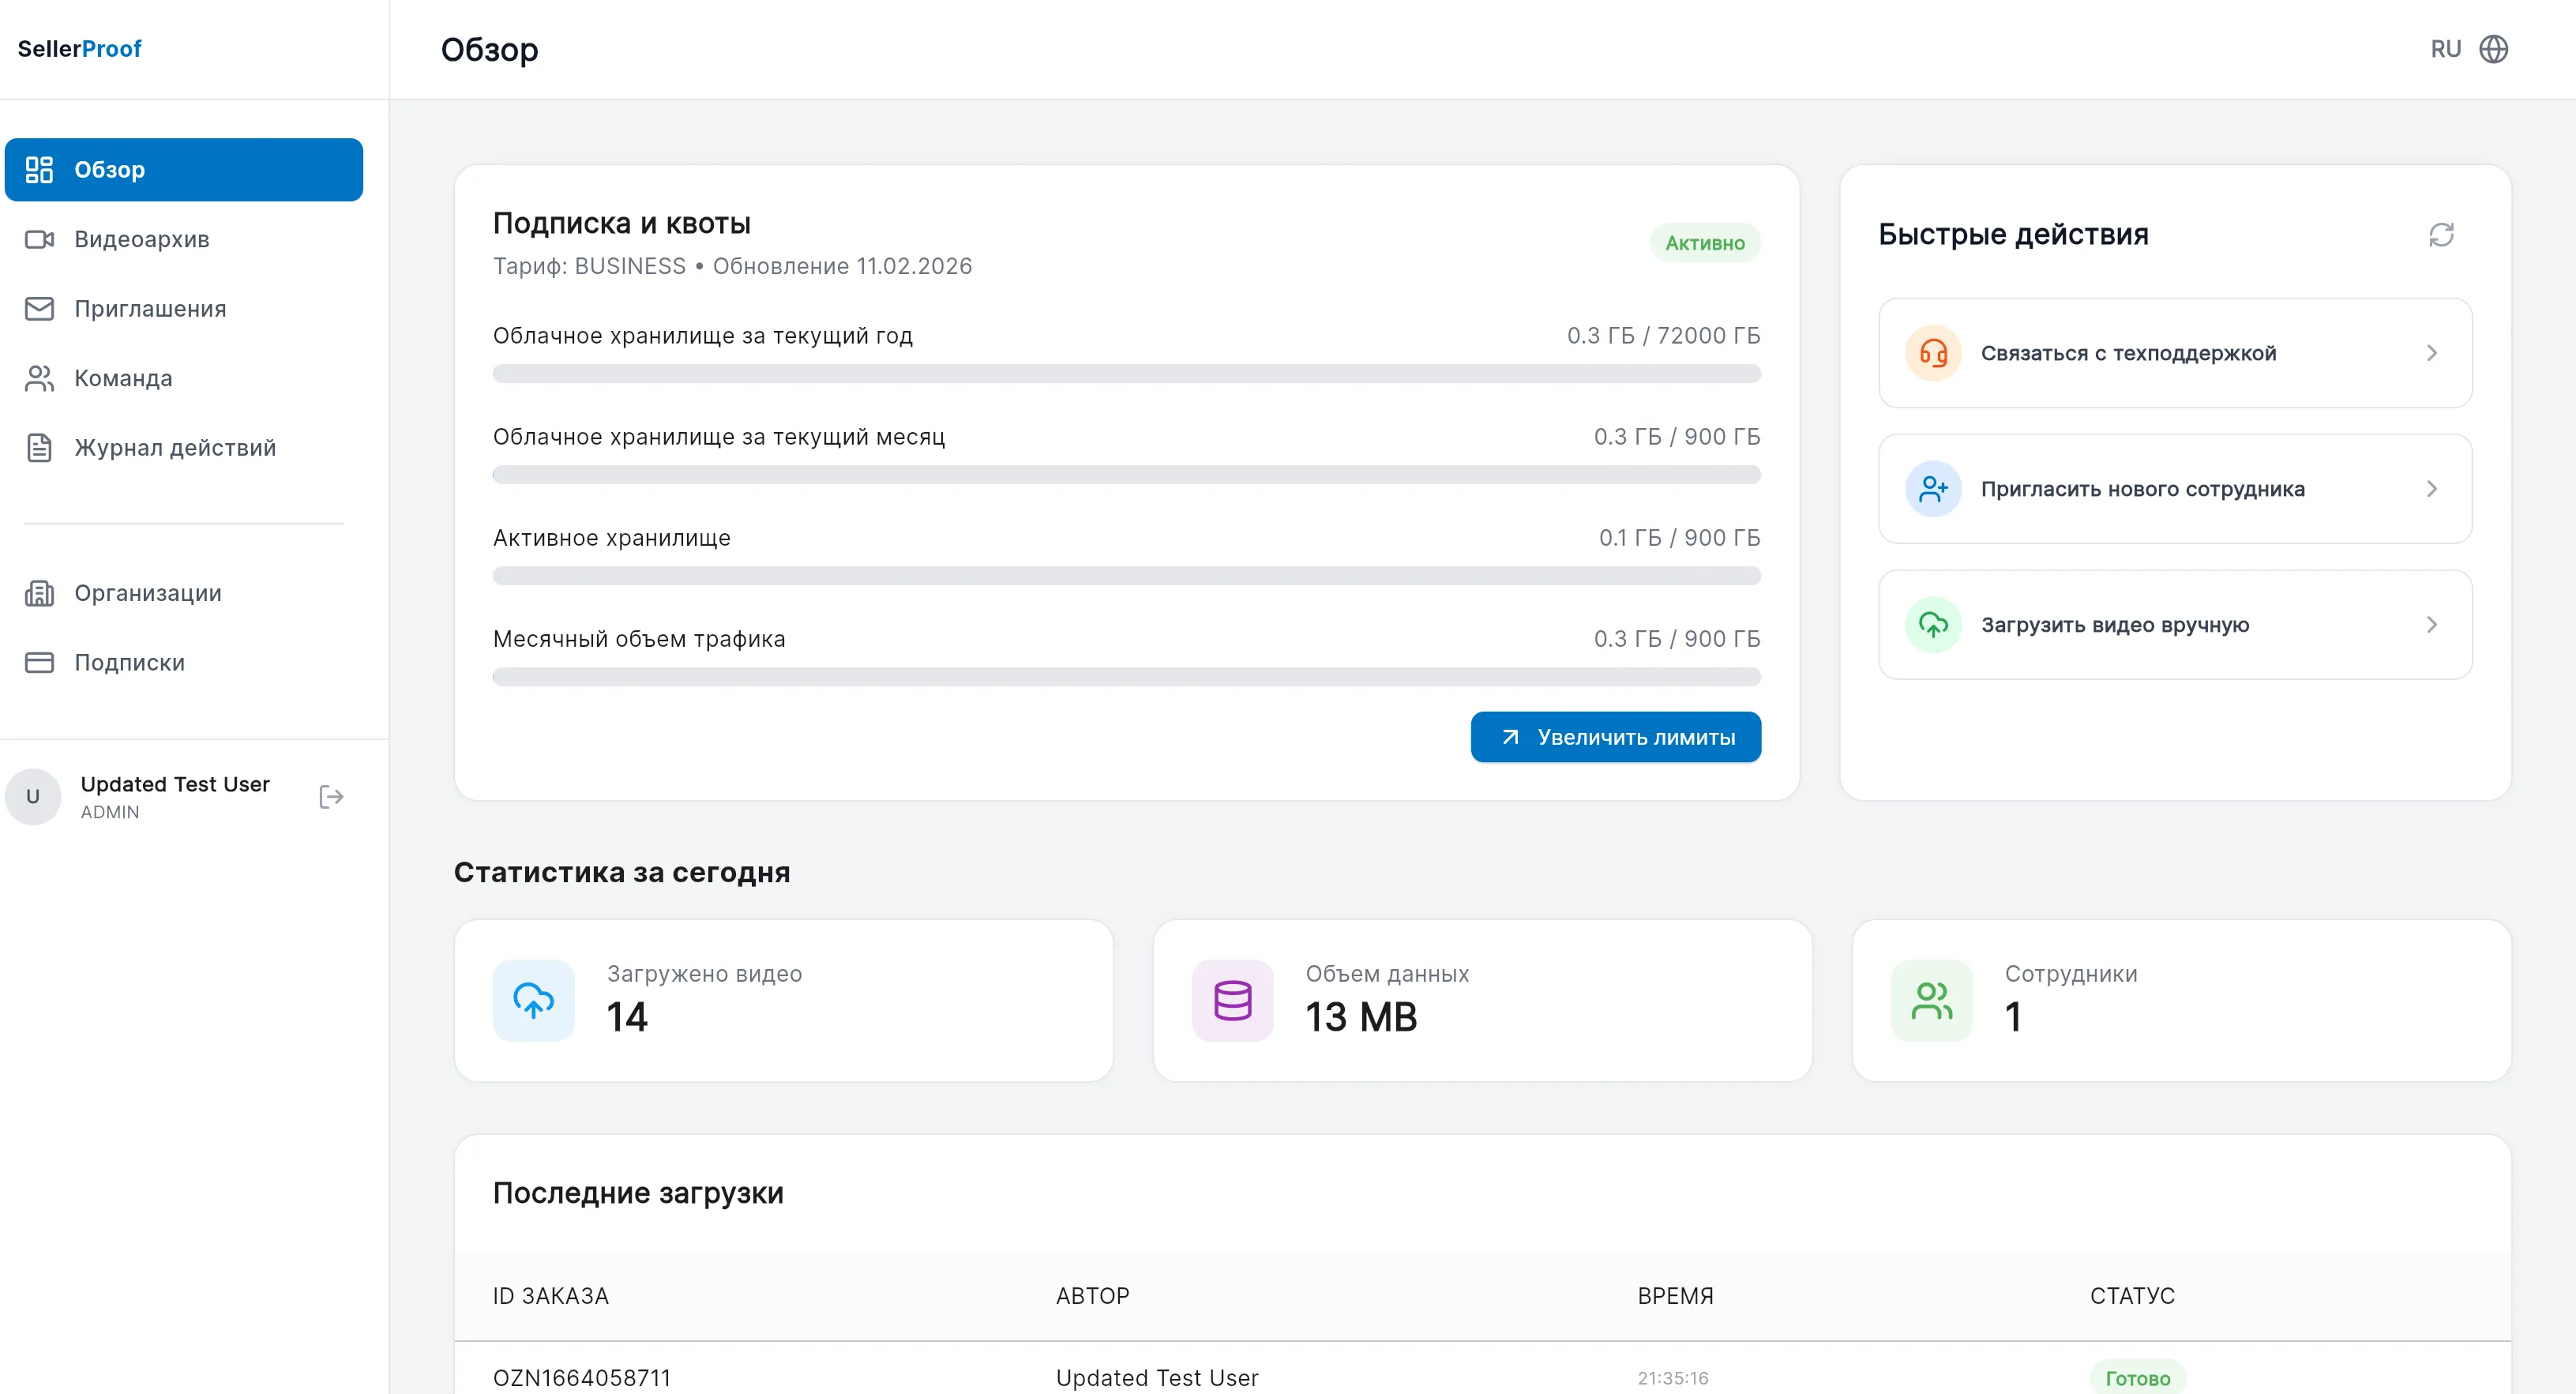
Task: Click the globe language icon
Action: tap(2493, 49)
